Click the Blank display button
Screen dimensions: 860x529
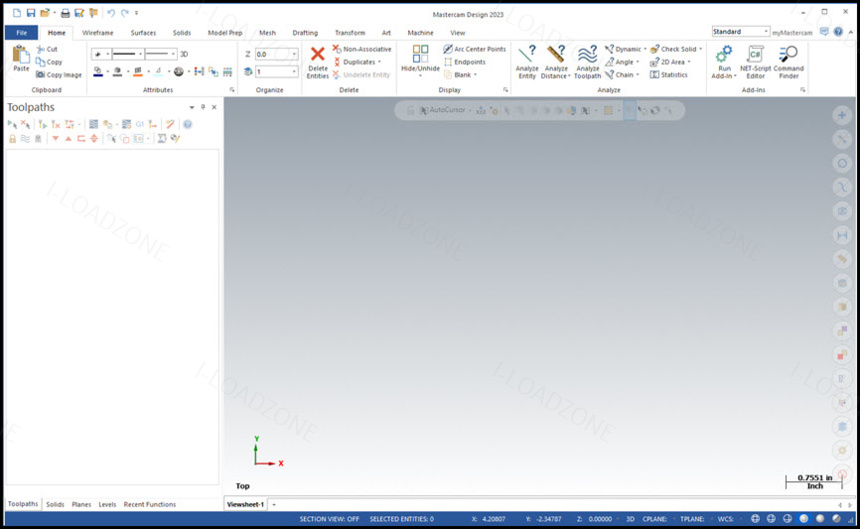click(460, 75)
